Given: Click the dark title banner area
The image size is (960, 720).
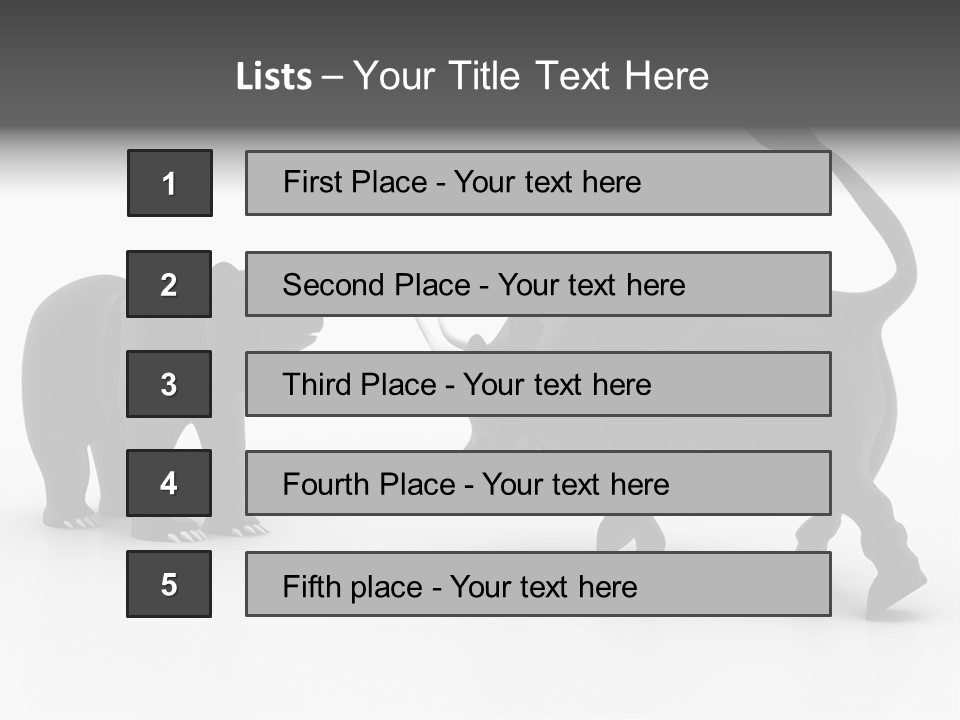Looking at the screenshot, I should [x=480, y=64].
